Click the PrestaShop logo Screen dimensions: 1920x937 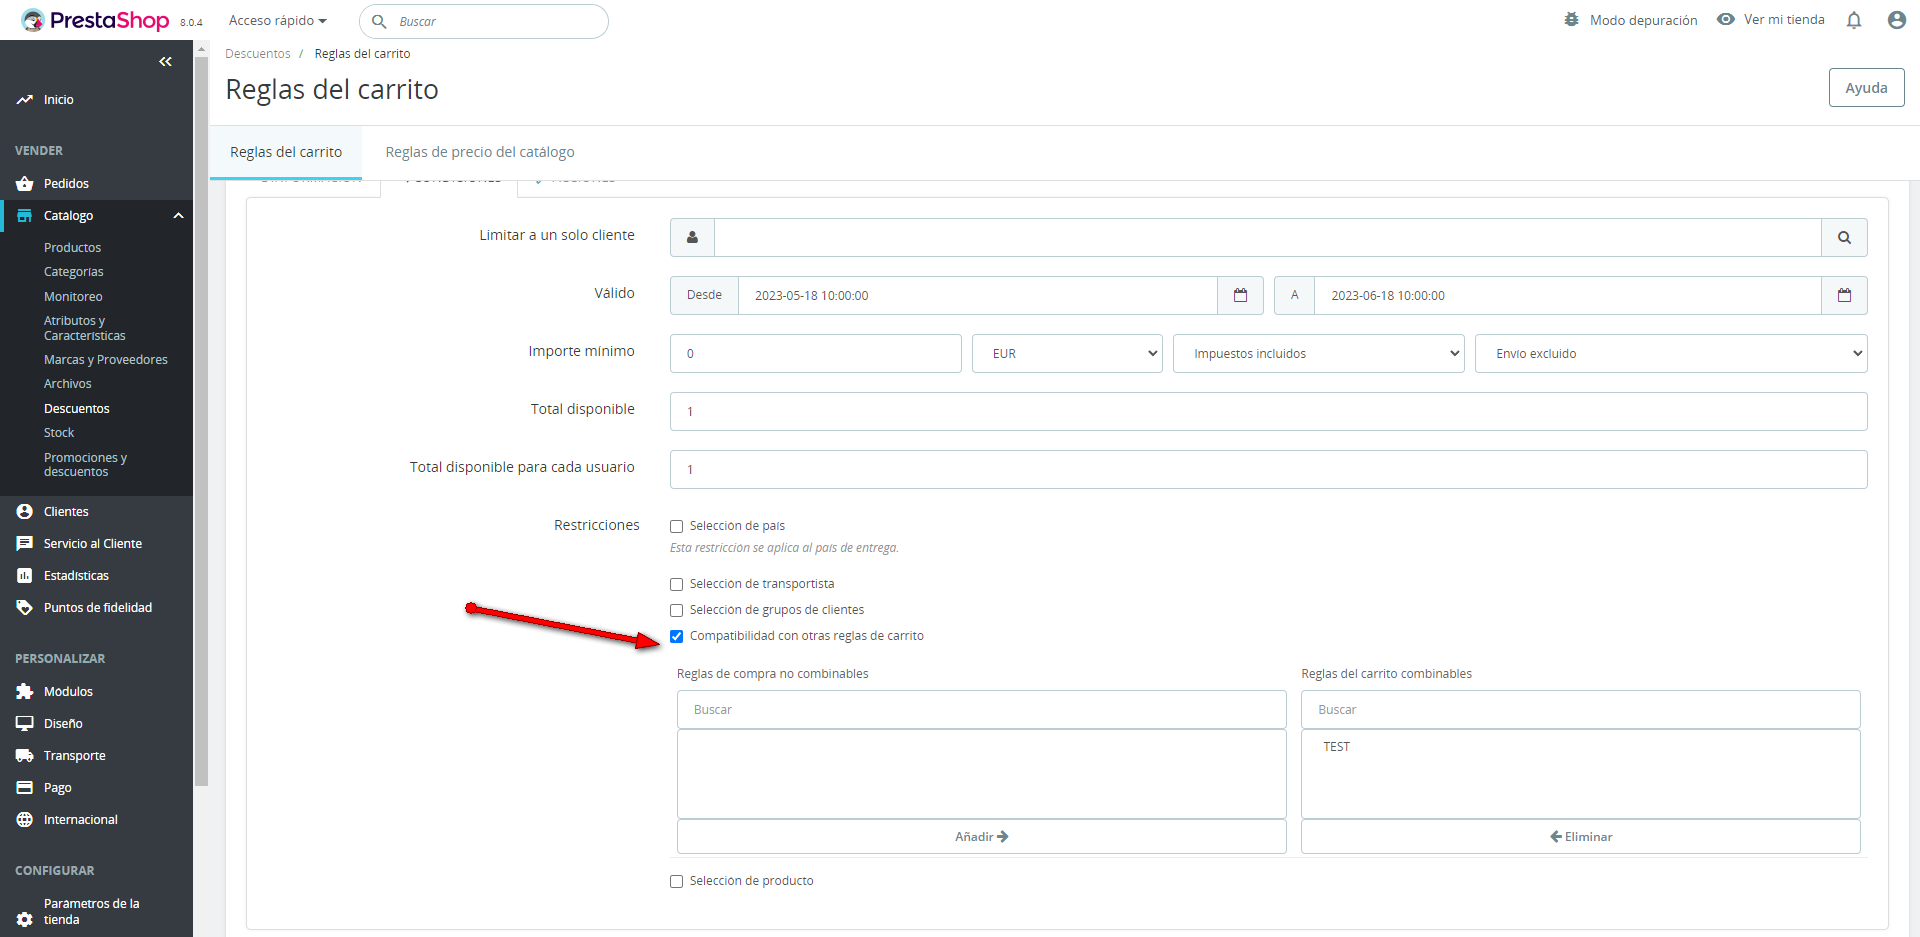(95, 20)
